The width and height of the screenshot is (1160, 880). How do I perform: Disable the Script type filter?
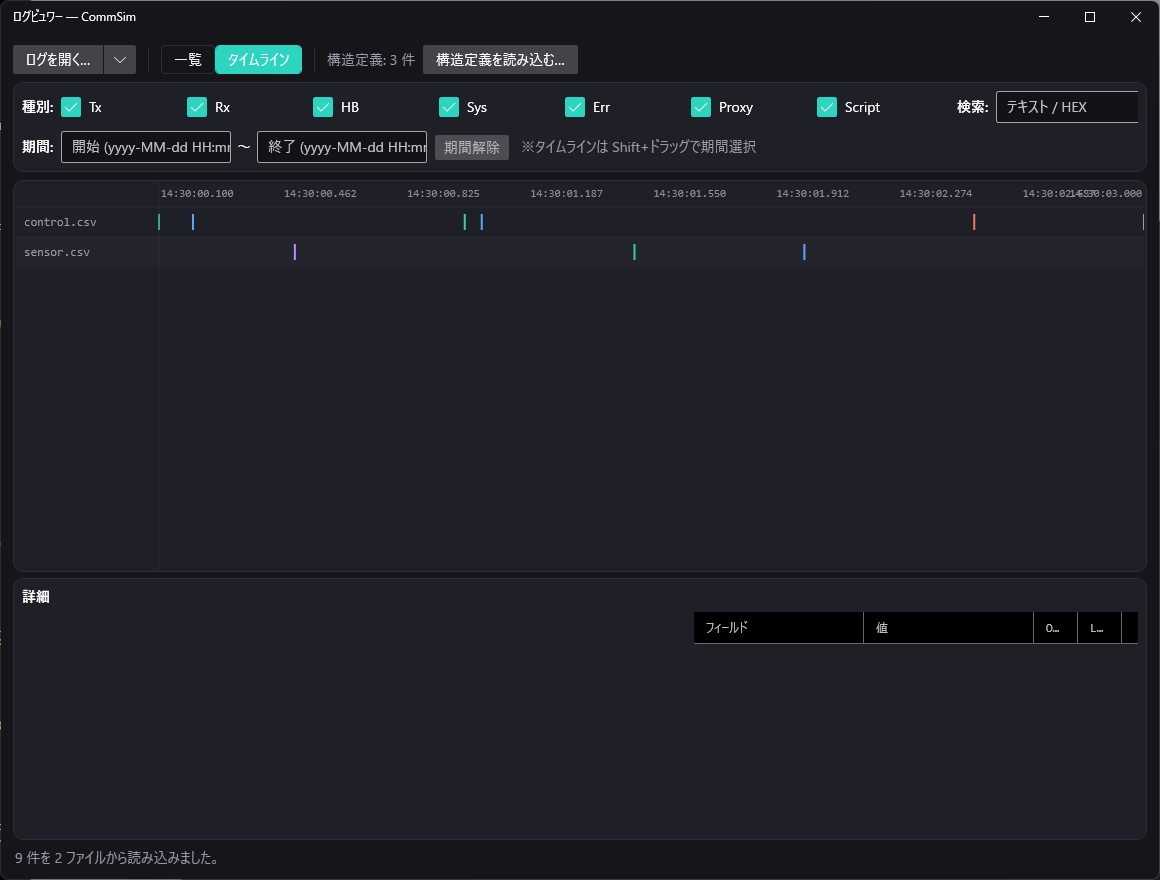click(826, 107)
